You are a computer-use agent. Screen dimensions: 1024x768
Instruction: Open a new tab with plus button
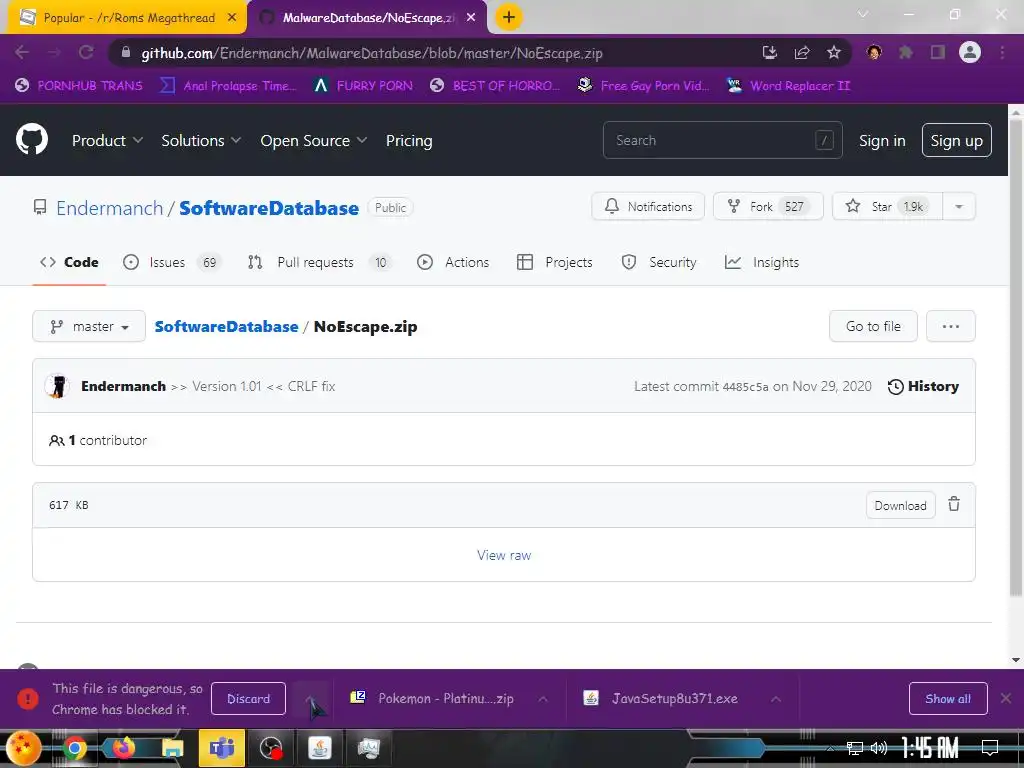click(x=509, y=17)
